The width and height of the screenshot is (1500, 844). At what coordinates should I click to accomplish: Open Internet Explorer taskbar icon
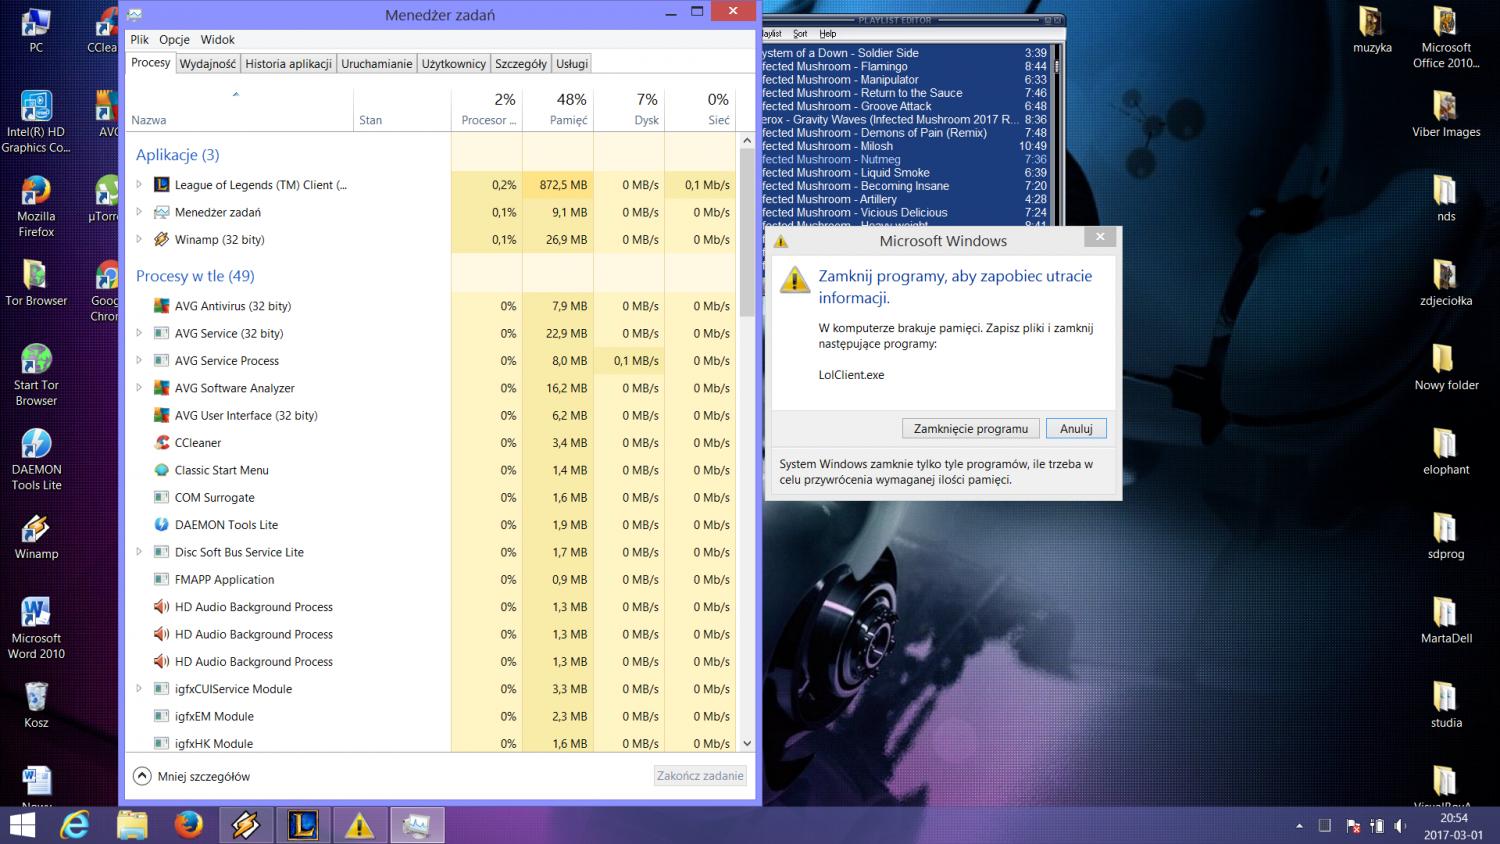tap(75, 825)
